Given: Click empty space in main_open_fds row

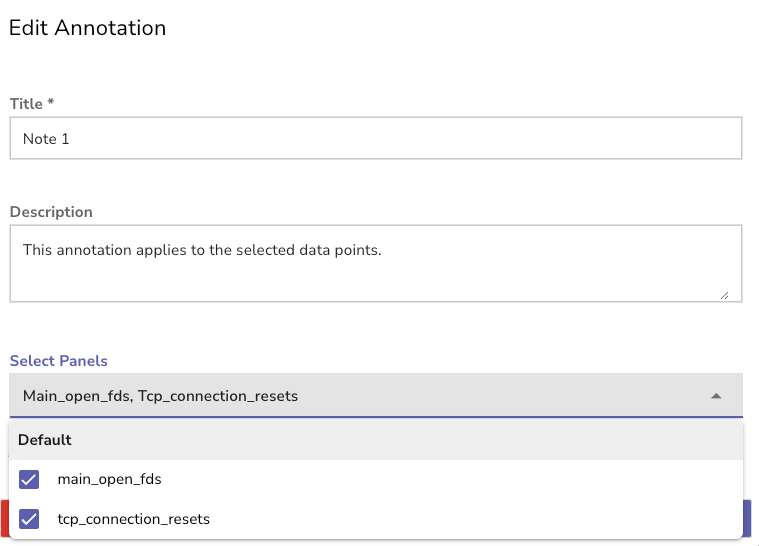Looking at the screenshot, I should click(450, 479).
